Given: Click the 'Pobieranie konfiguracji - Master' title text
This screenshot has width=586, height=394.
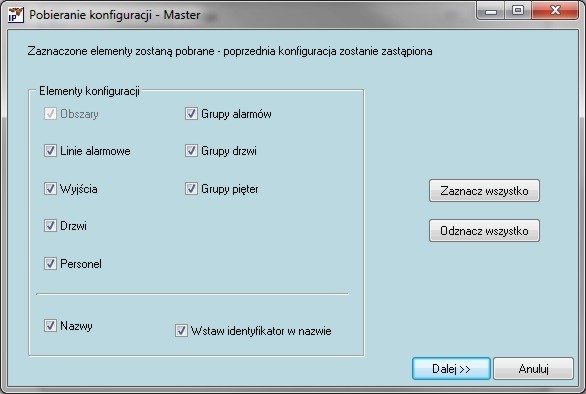Looking at the screenshot, I should 115,15.
